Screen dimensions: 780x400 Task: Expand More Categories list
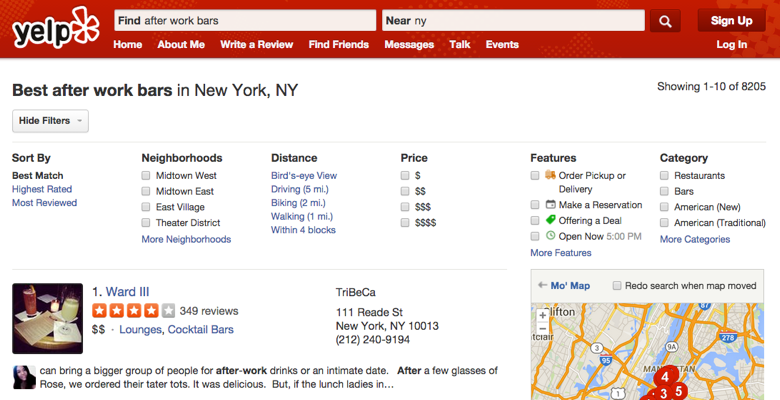click(x=695, y=239)
